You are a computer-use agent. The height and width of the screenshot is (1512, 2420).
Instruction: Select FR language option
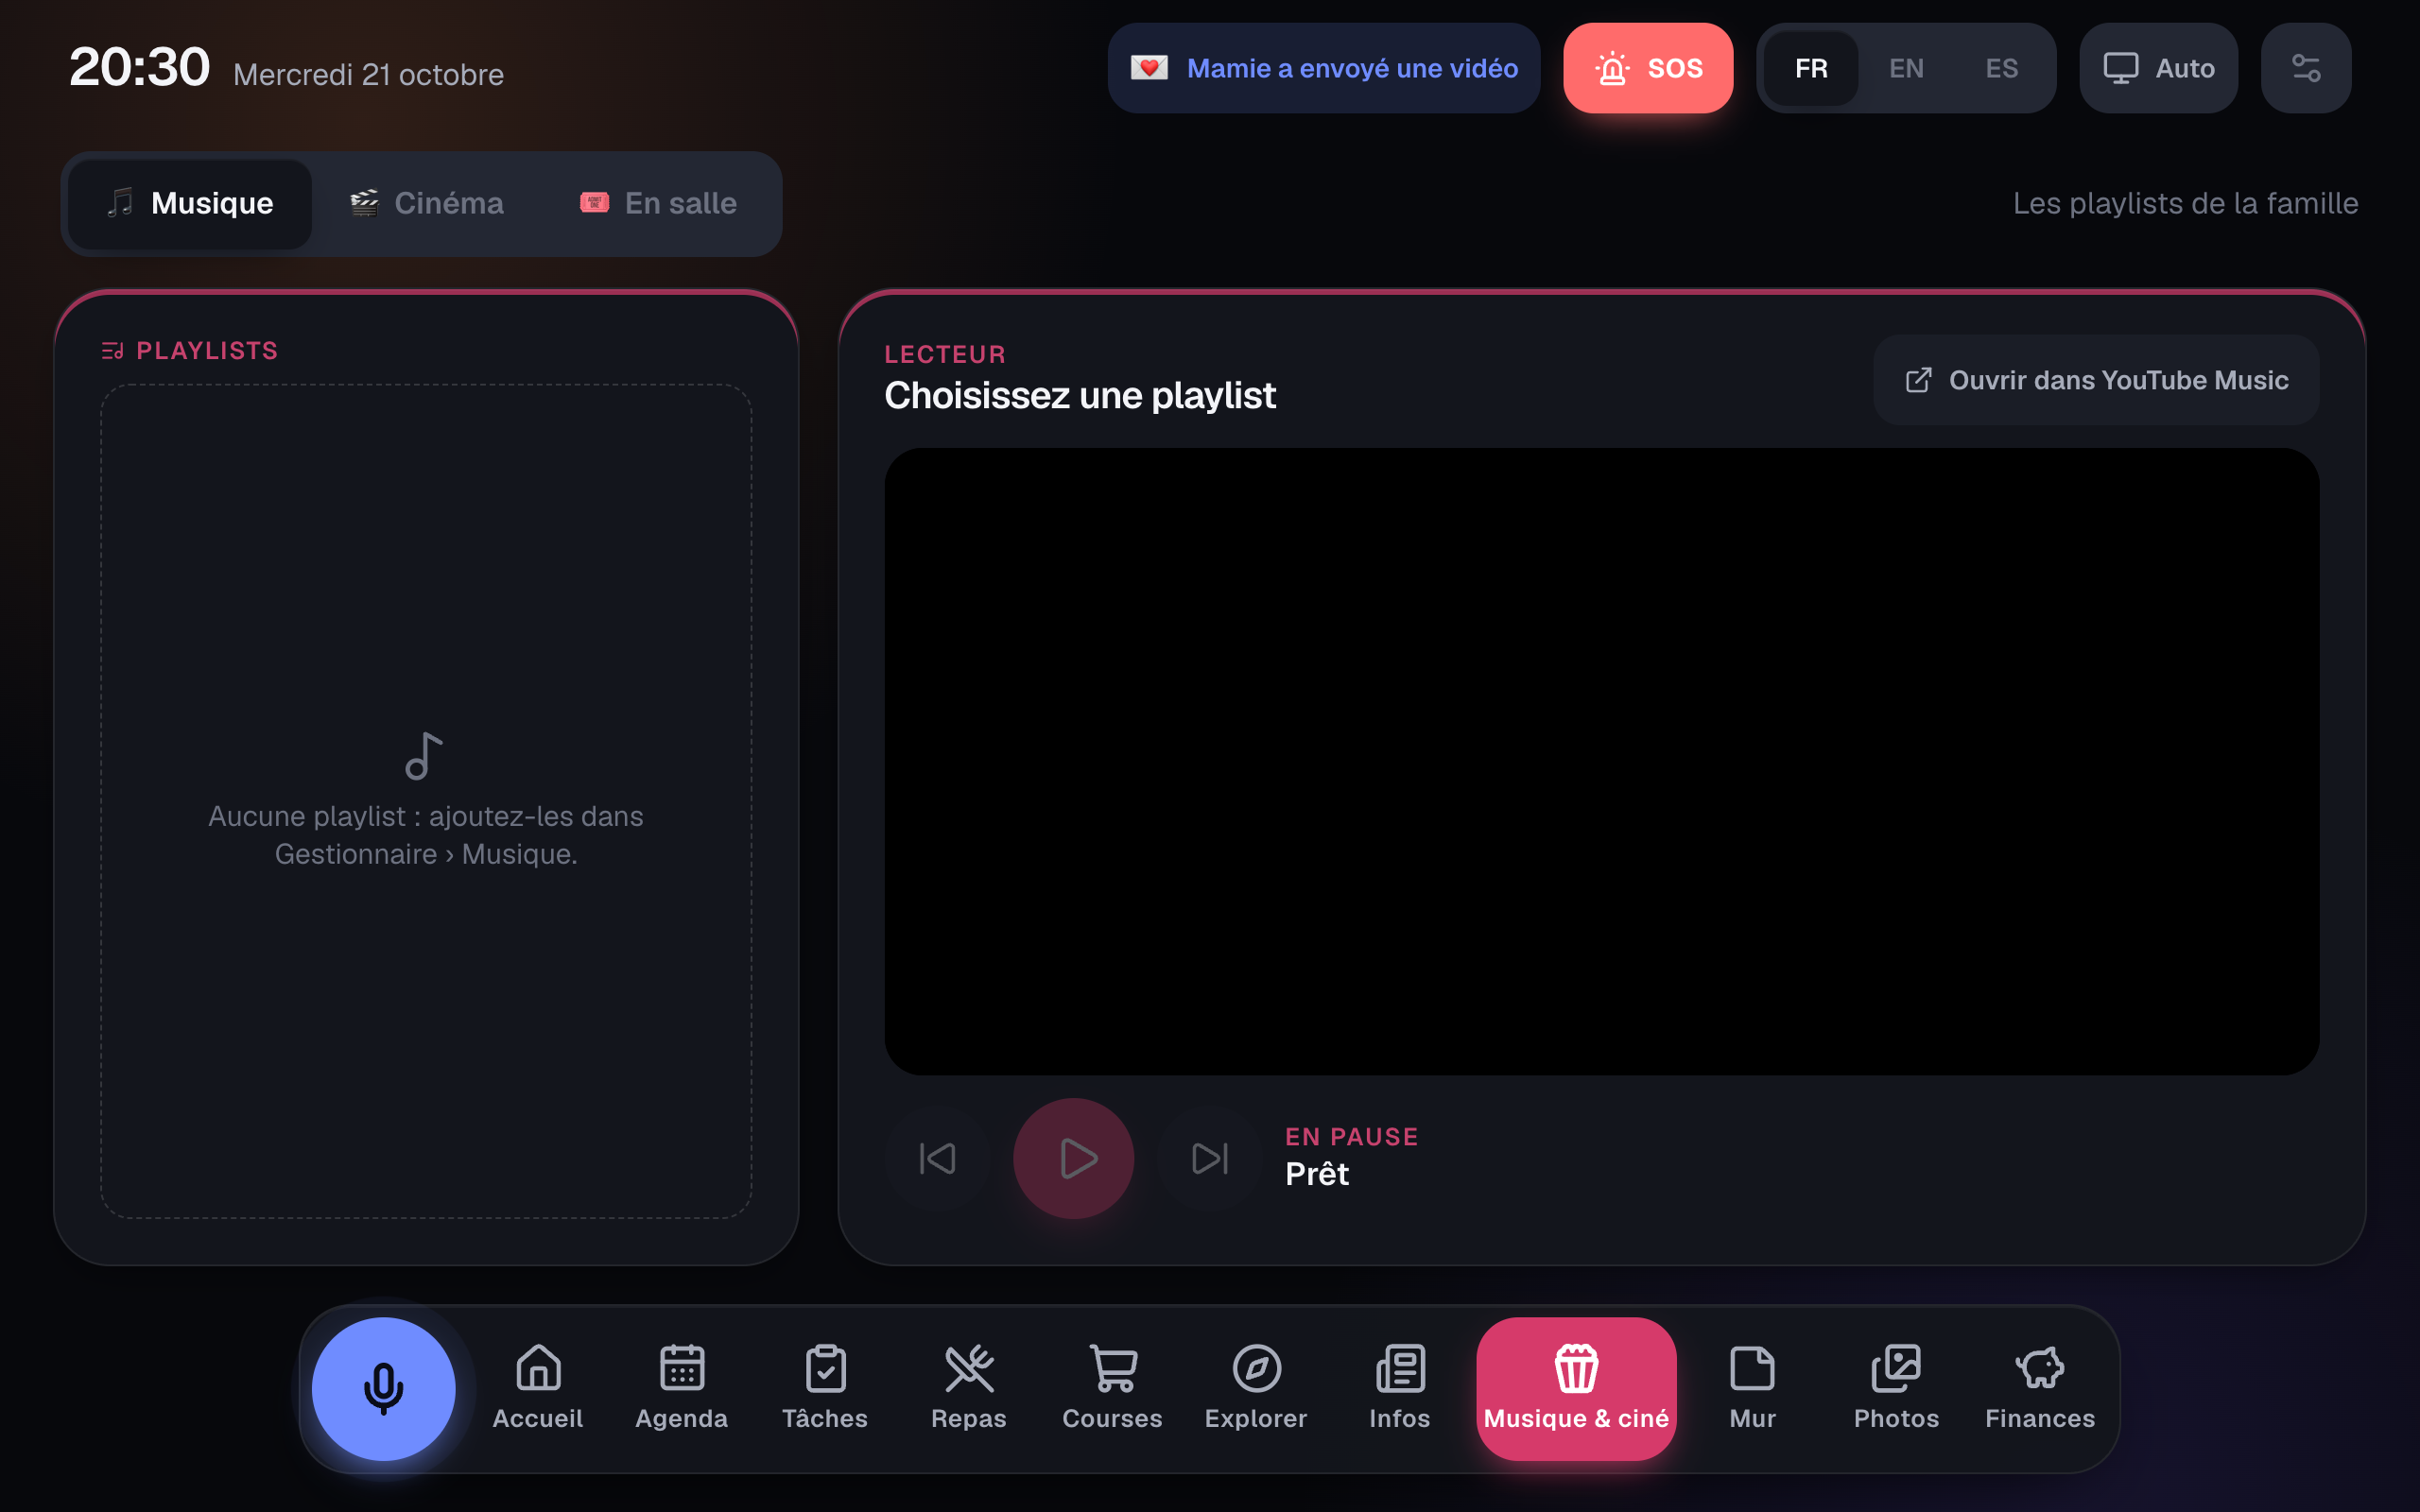(x=1811, y=68)
